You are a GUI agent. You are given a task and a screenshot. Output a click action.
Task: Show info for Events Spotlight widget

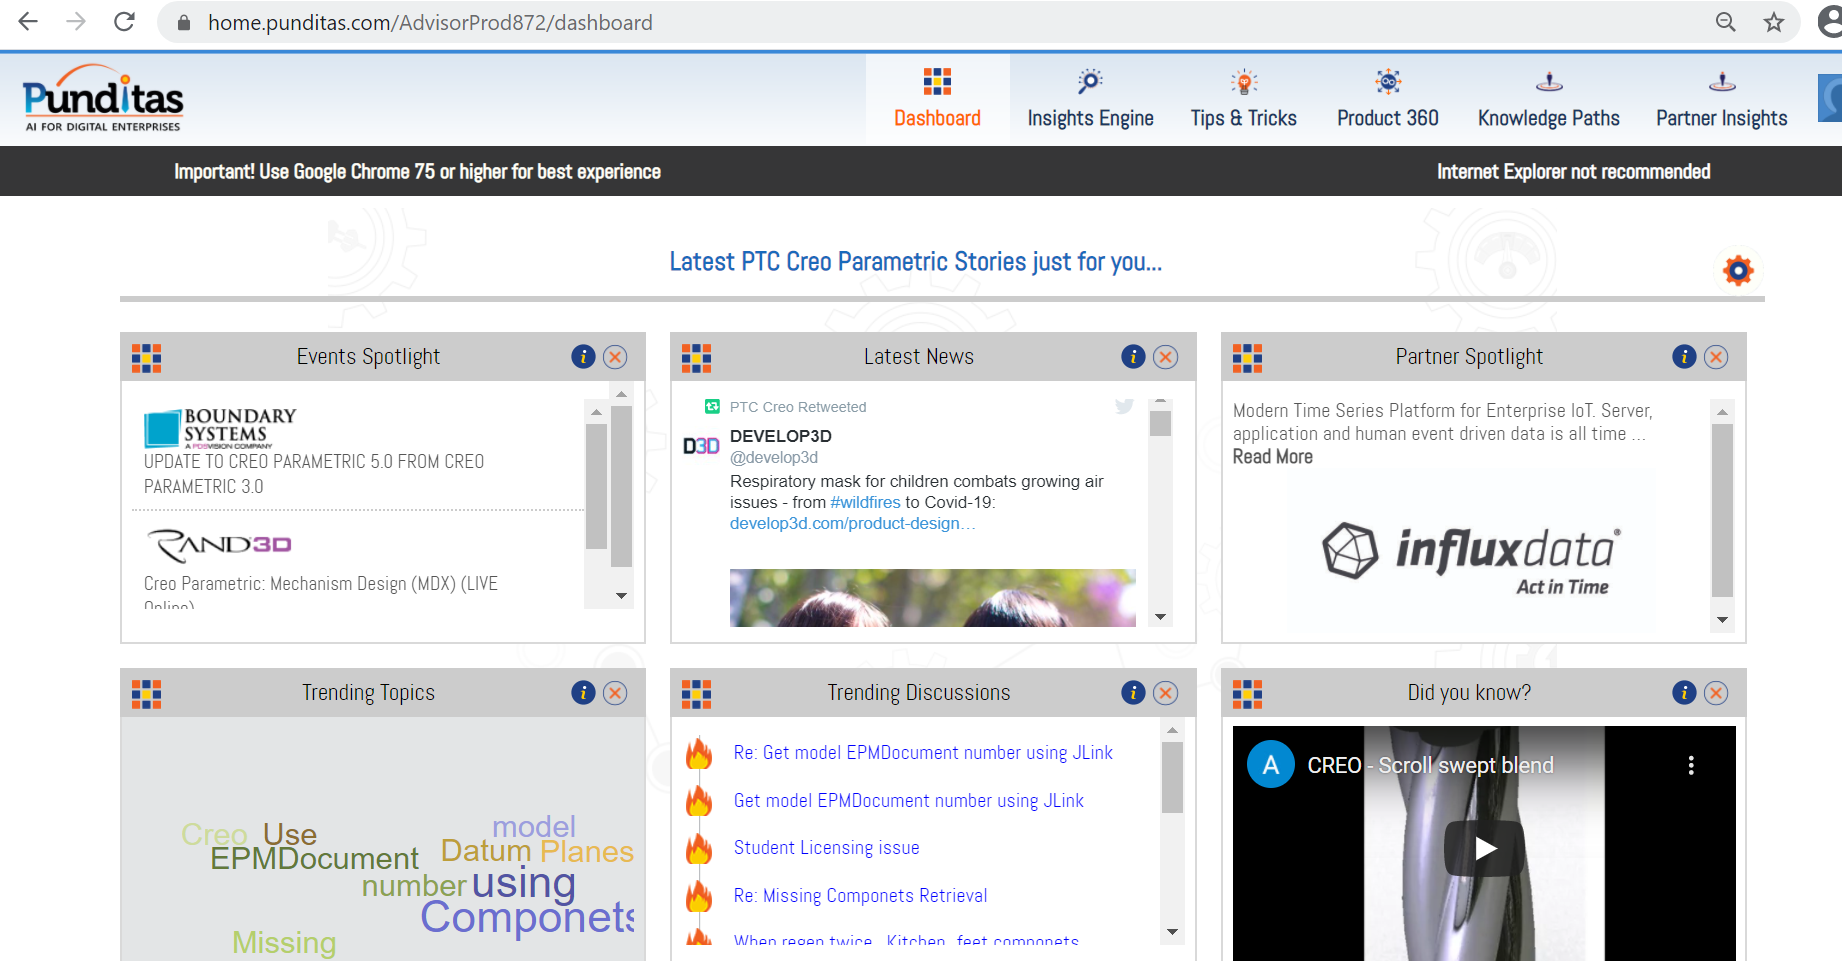pos(583,357)
